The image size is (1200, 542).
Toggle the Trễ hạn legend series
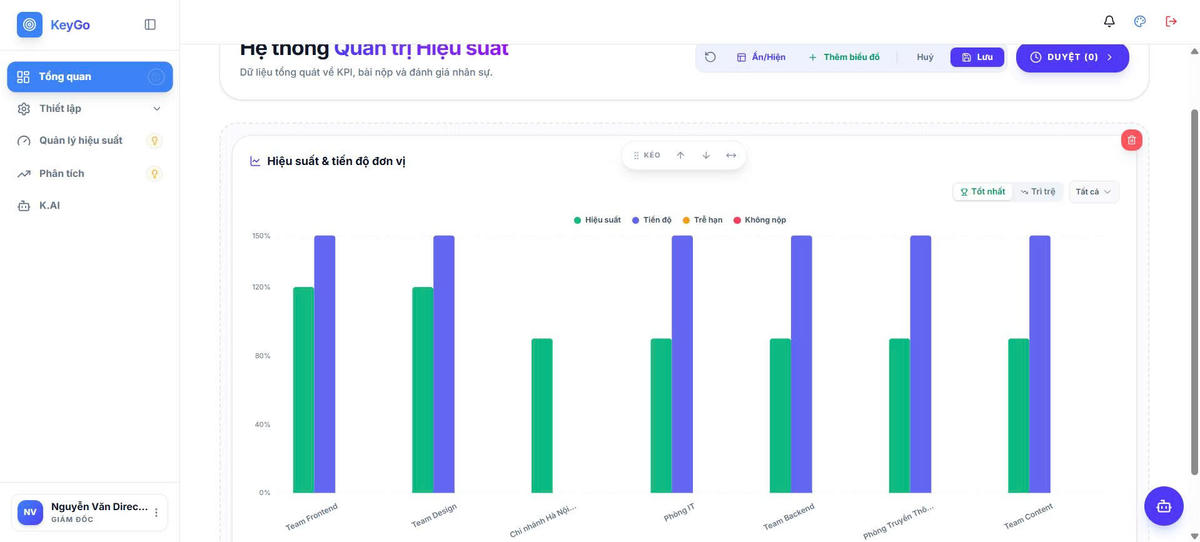[x=702, y=220]
